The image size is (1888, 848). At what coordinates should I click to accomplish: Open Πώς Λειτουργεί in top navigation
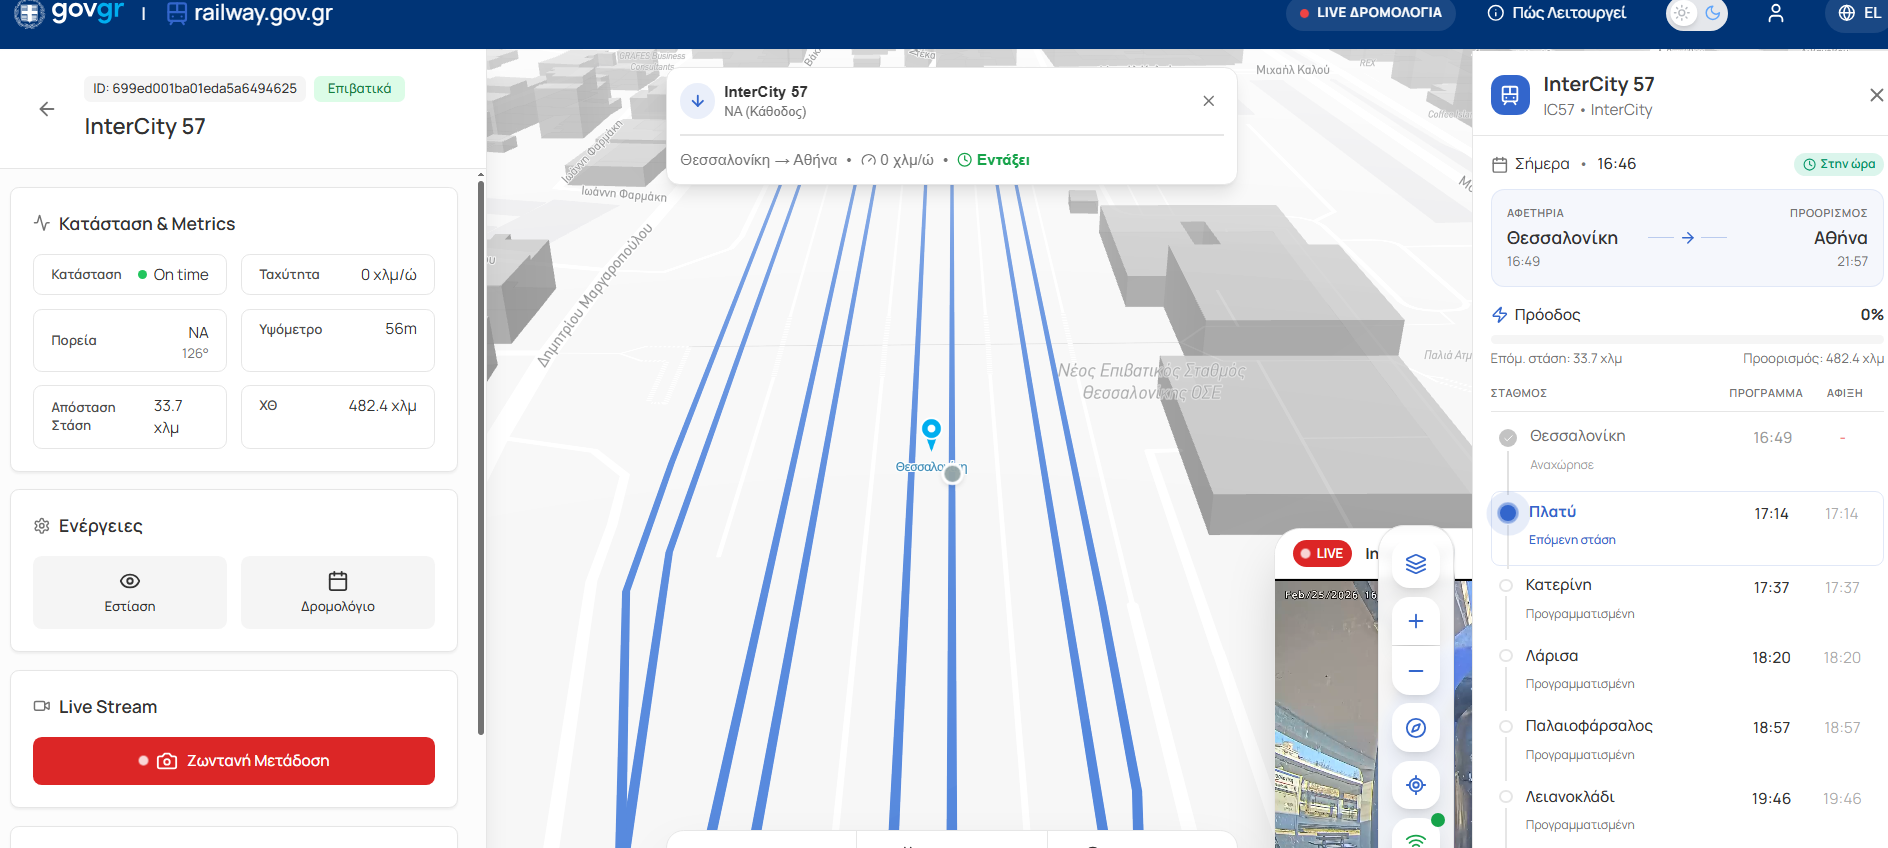coord(1556,13)
